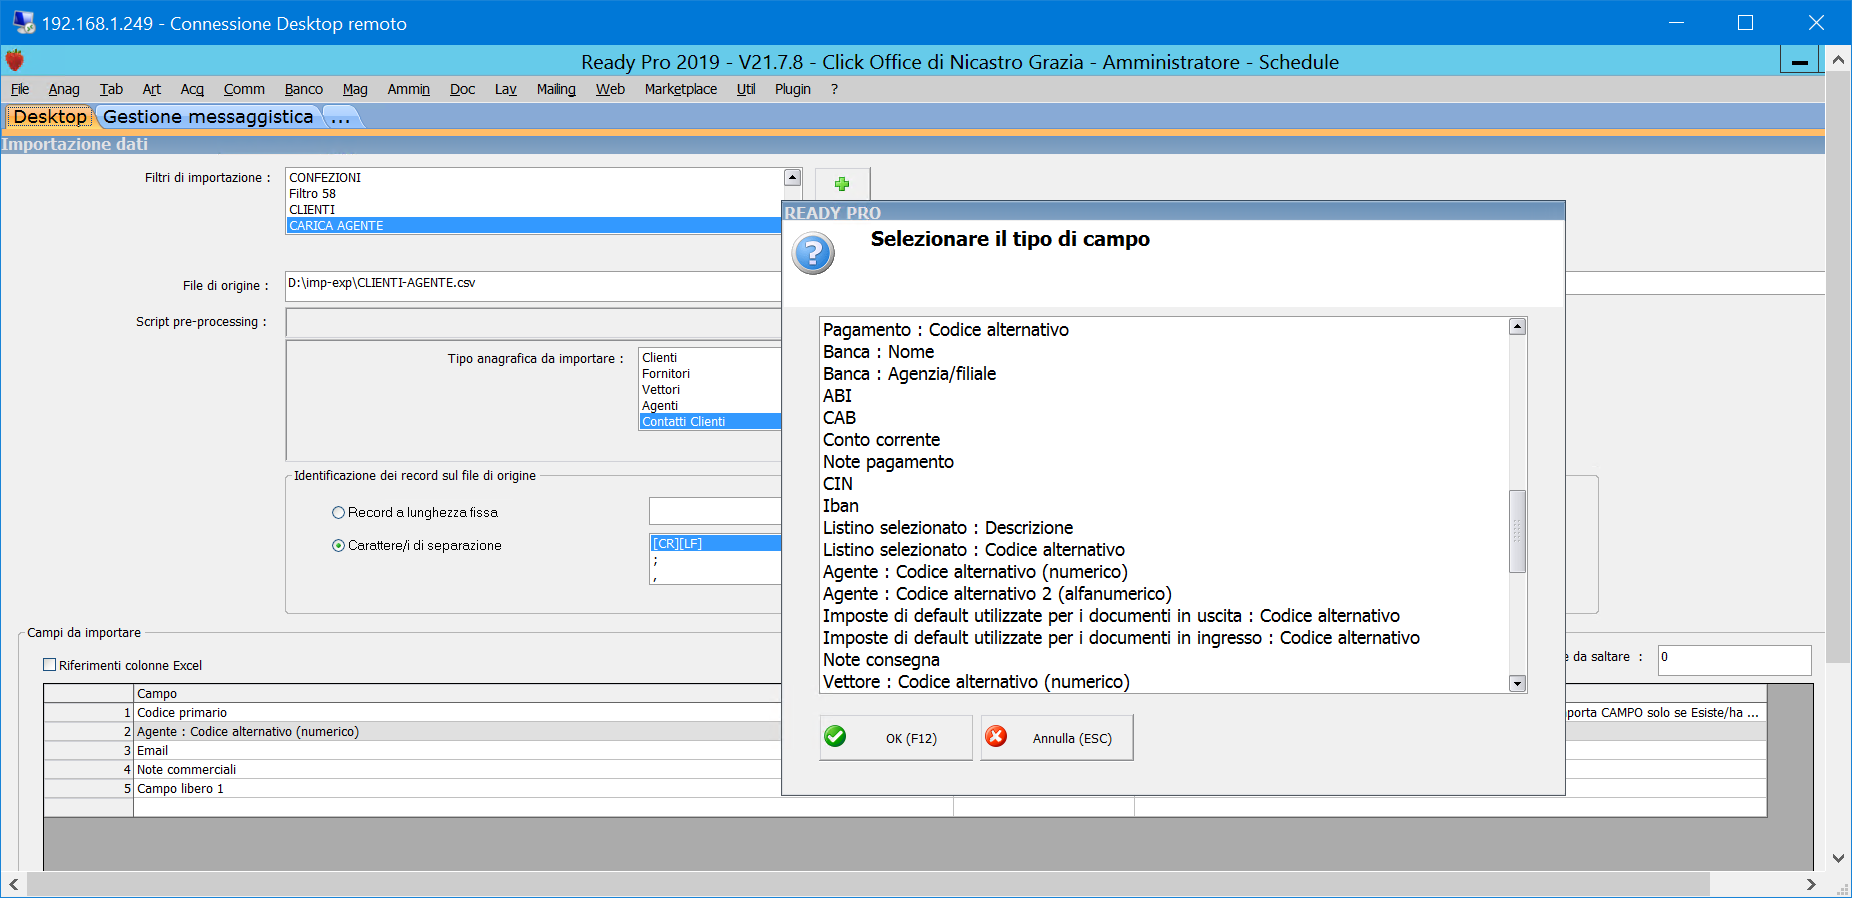This screenshot has height=898, width=1852.
Task: Open the ellipsis tab
Action: pos(341,117)
